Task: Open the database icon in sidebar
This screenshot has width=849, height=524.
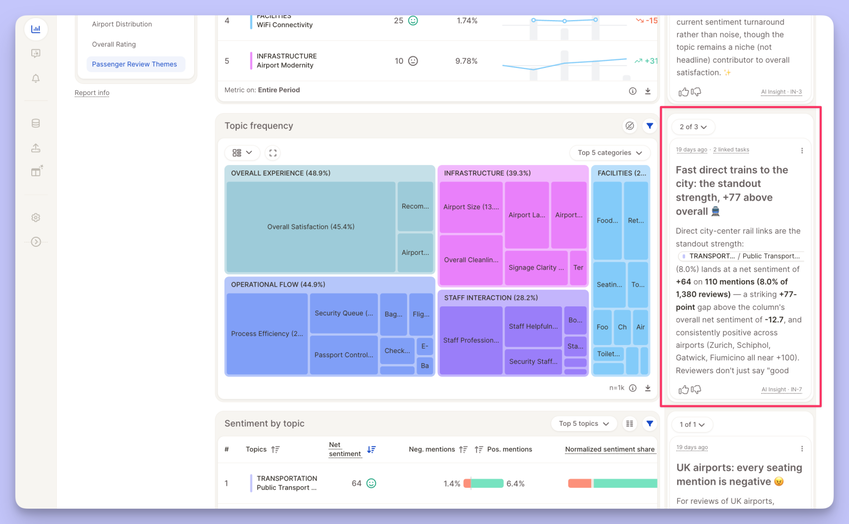Action: click(36, 123)
